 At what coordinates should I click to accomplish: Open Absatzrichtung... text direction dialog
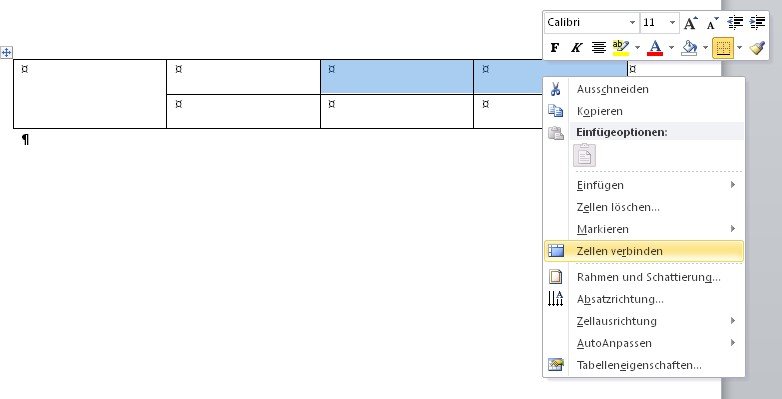(x=644, y=299)
